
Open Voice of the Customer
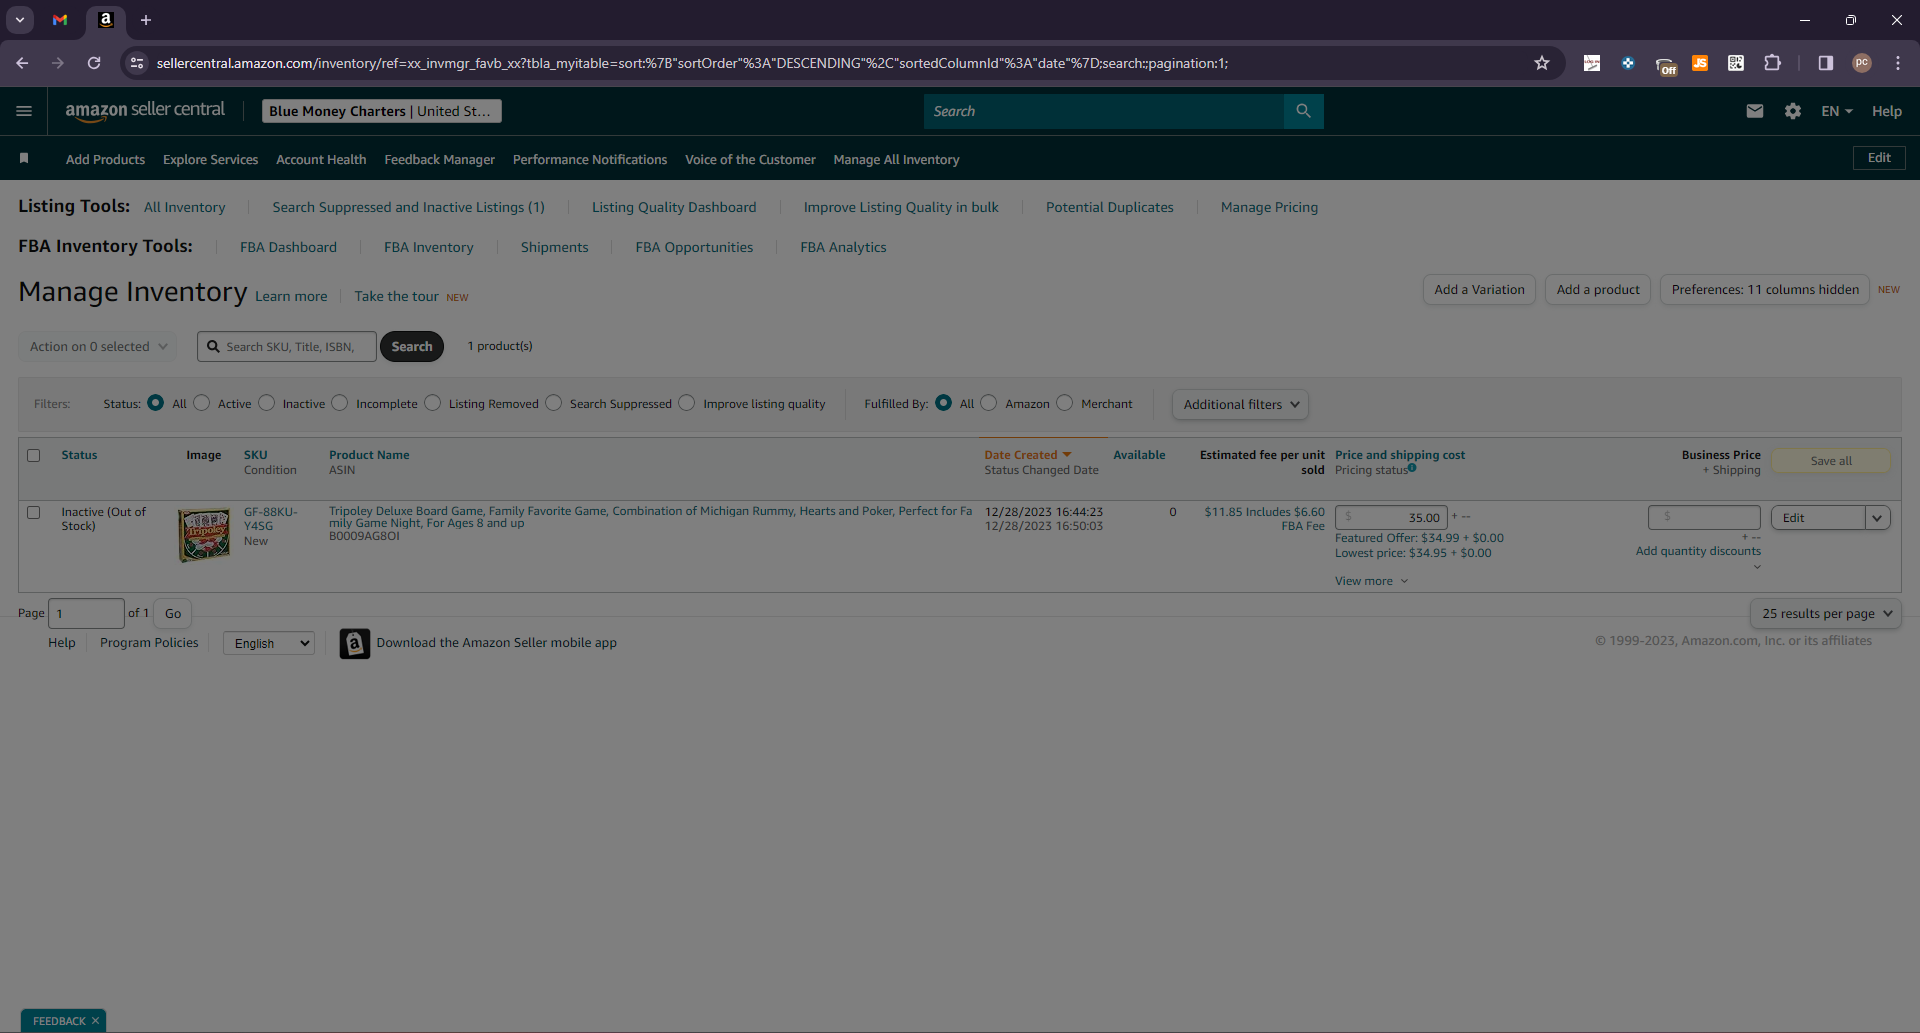(x=750, y=159)
